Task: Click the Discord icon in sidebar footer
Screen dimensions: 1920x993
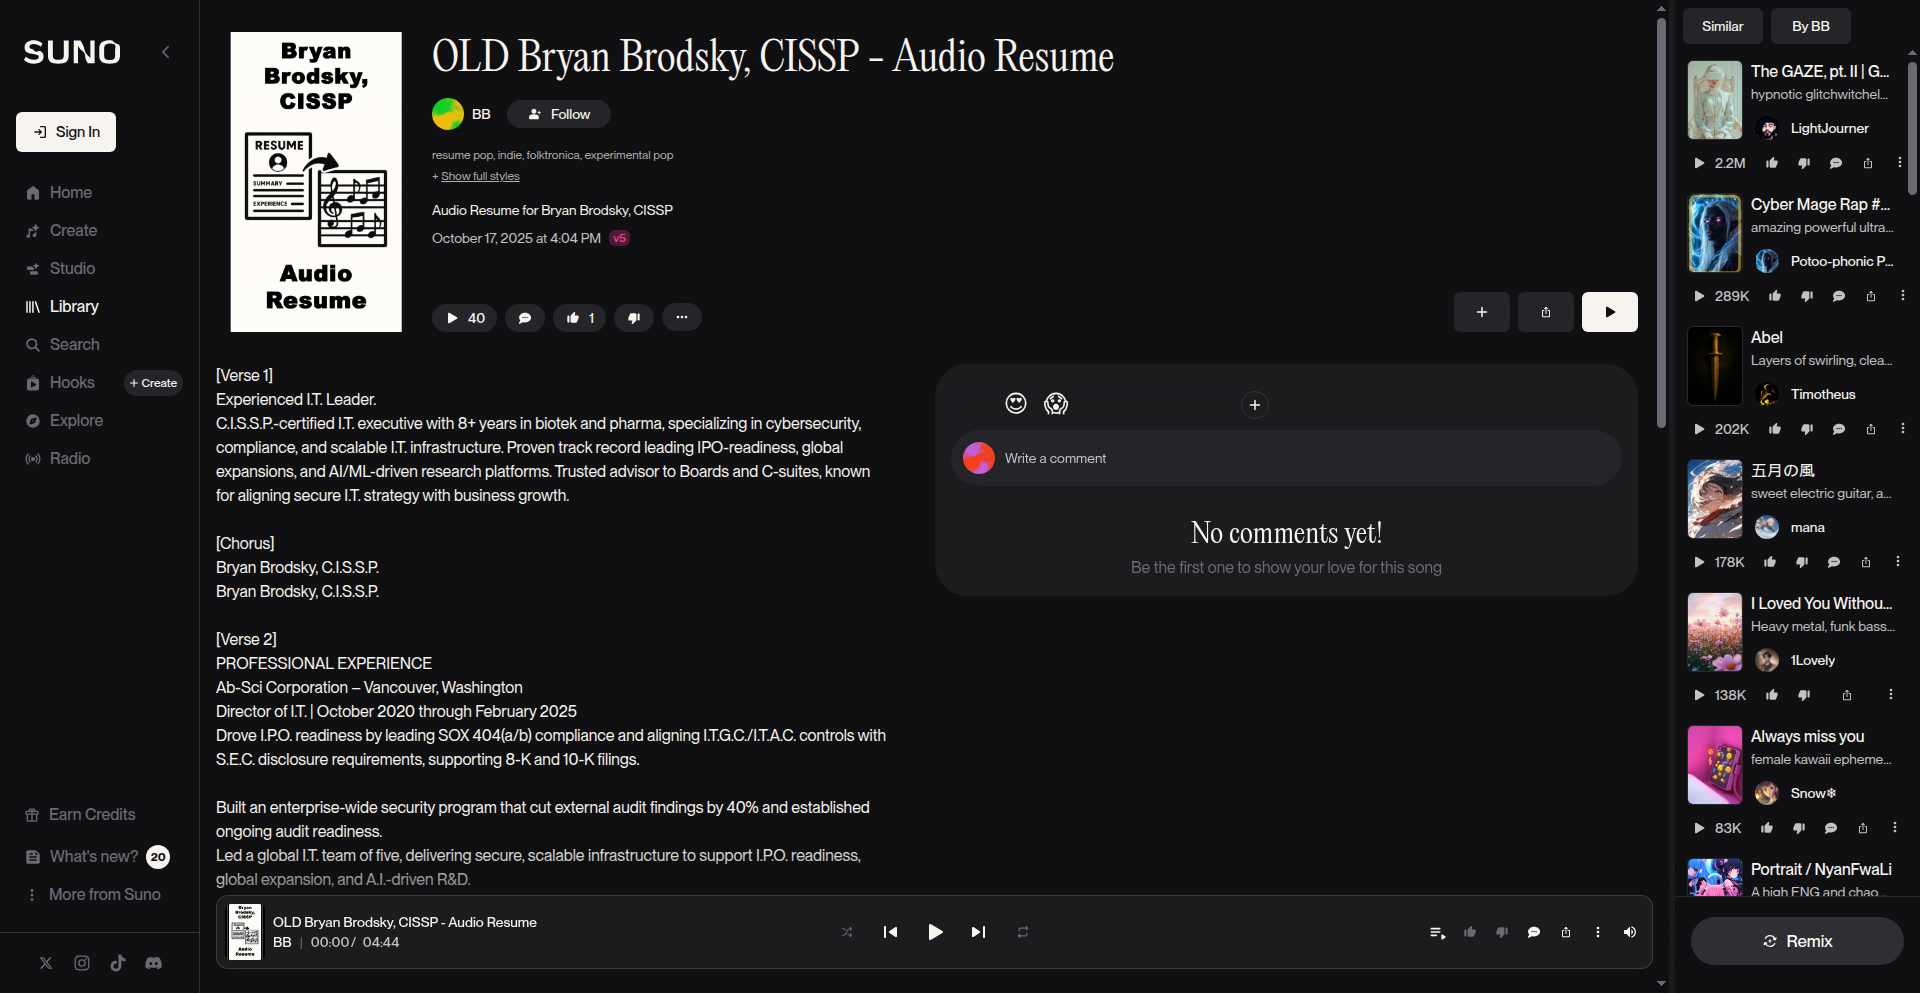Action: pyautogui.click(x=153, y=963)
